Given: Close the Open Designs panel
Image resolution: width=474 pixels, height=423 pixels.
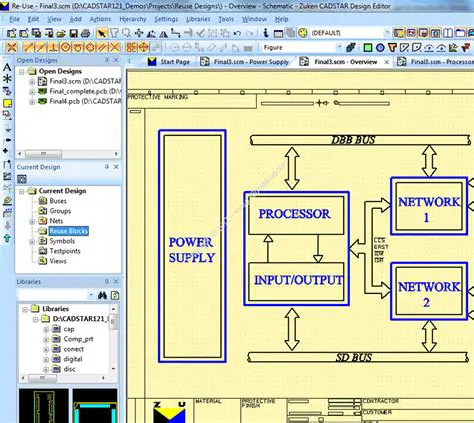Looking at the screenshot, I should (116, 60).
